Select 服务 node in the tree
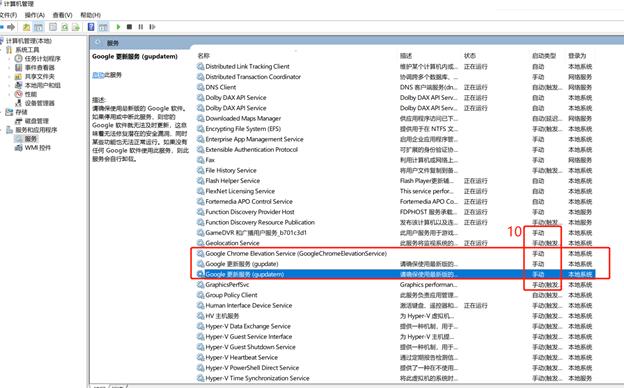The width and height of the screenshot is (624, 388). (31, 139)
